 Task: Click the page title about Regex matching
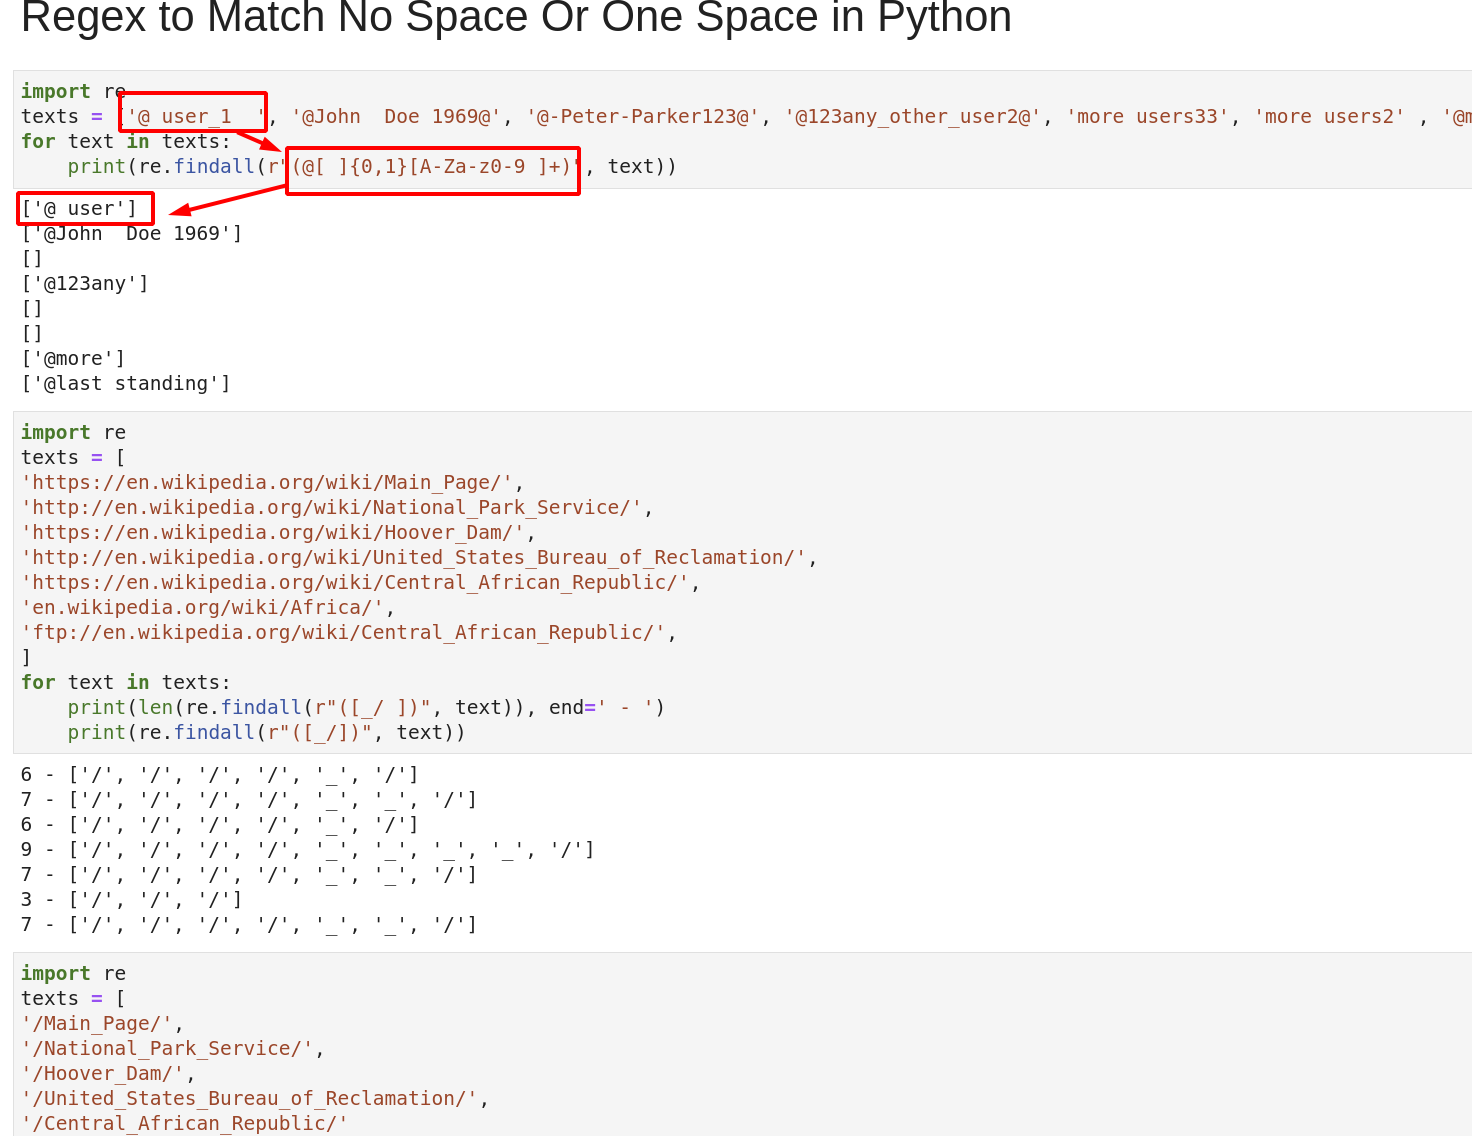click(516, 18)
